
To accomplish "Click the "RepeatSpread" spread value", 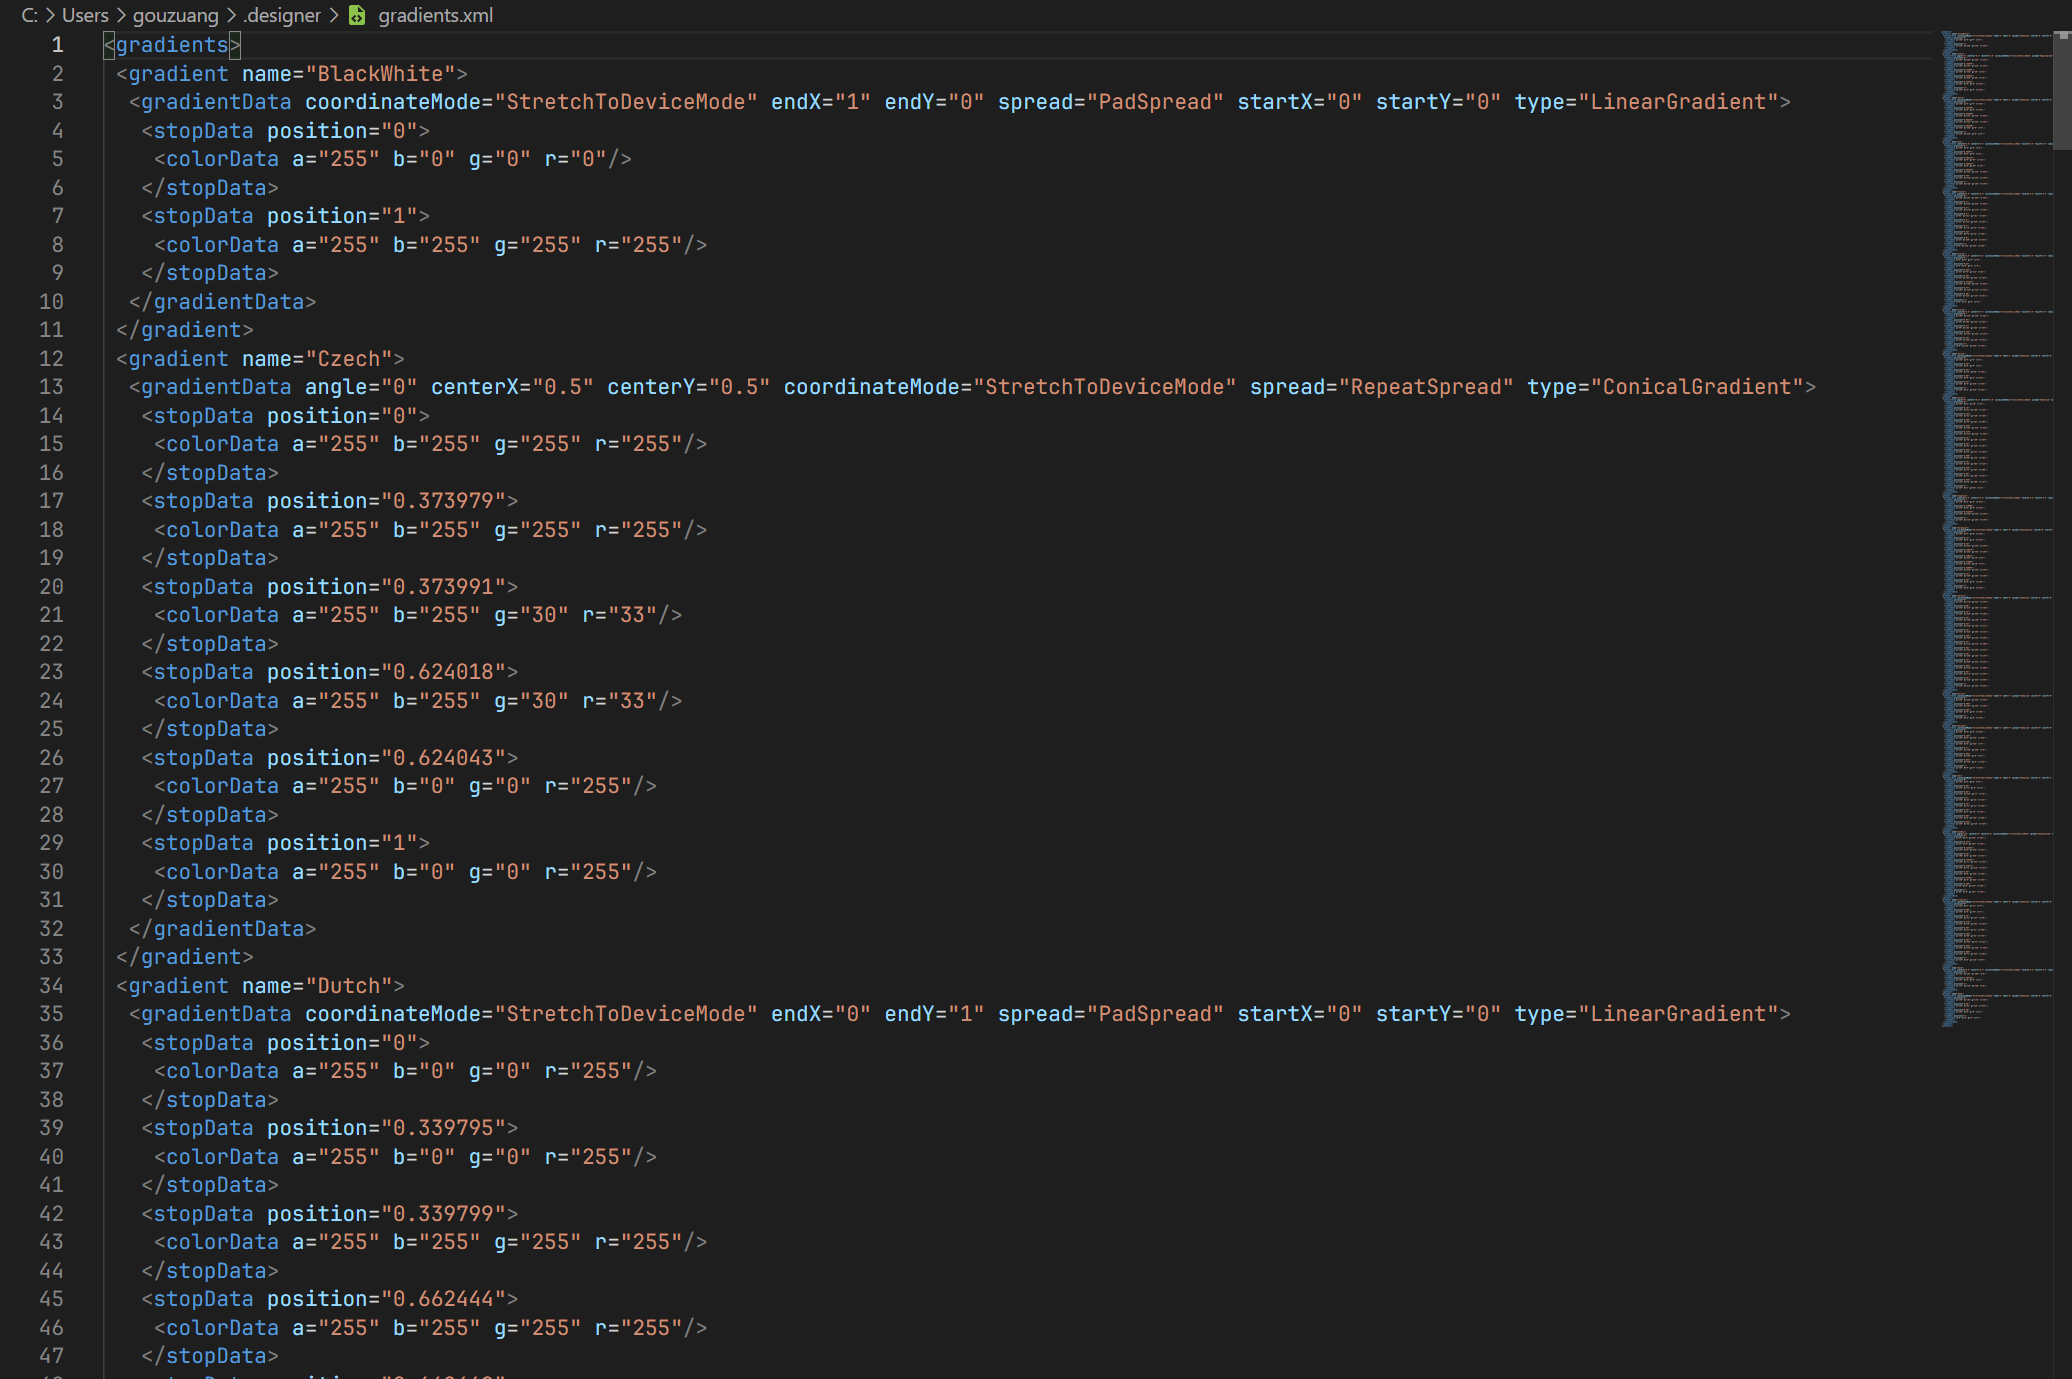I will (x=1426, y=387).
